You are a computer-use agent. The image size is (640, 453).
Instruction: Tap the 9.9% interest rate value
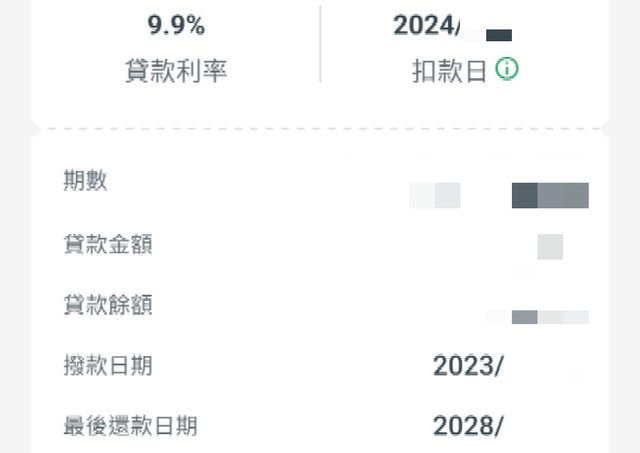point(176,26)
